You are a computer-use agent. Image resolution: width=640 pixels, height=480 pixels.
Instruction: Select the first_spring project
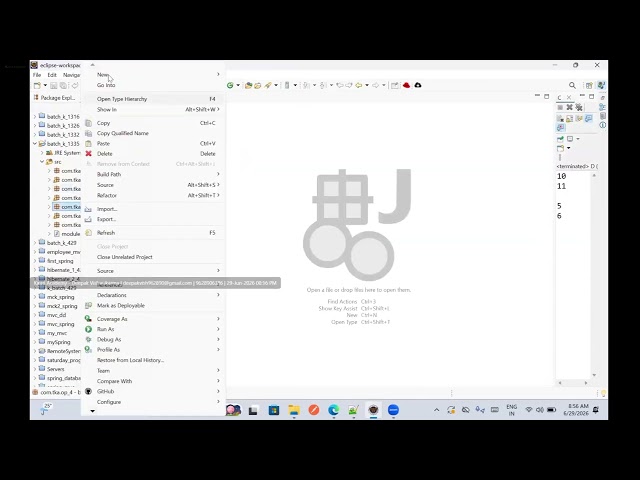(x=60, y=261)
